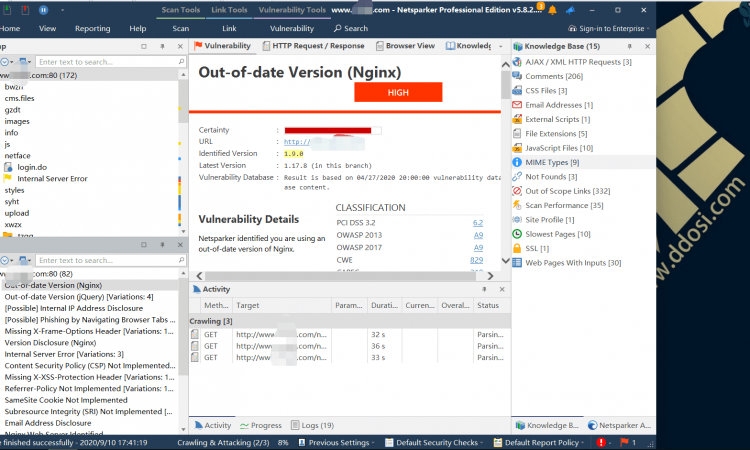Select Version Disclosure (Nginx) issue
The height and width of the screenshot is (450, 750).
[50, 343]
